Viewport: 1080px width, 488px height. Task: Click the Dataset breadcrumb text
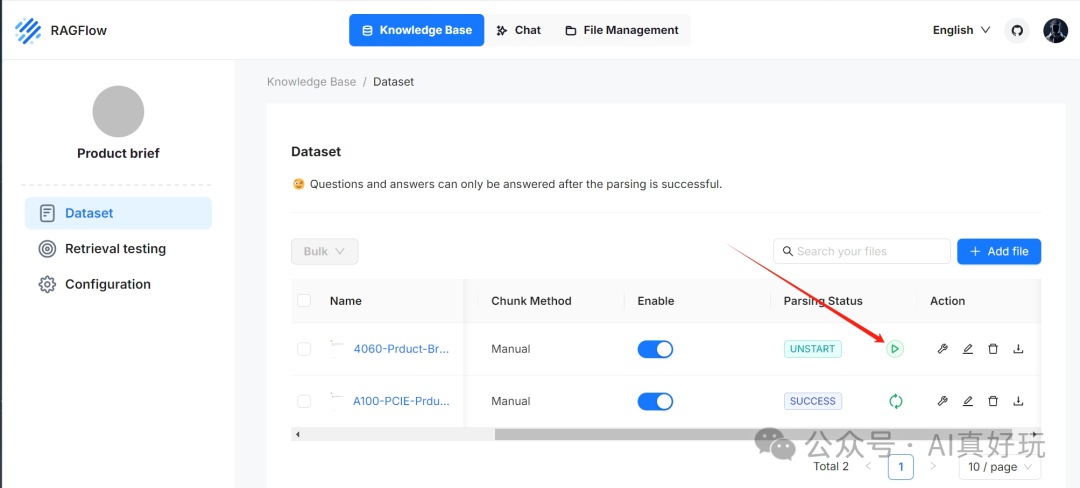393,82
